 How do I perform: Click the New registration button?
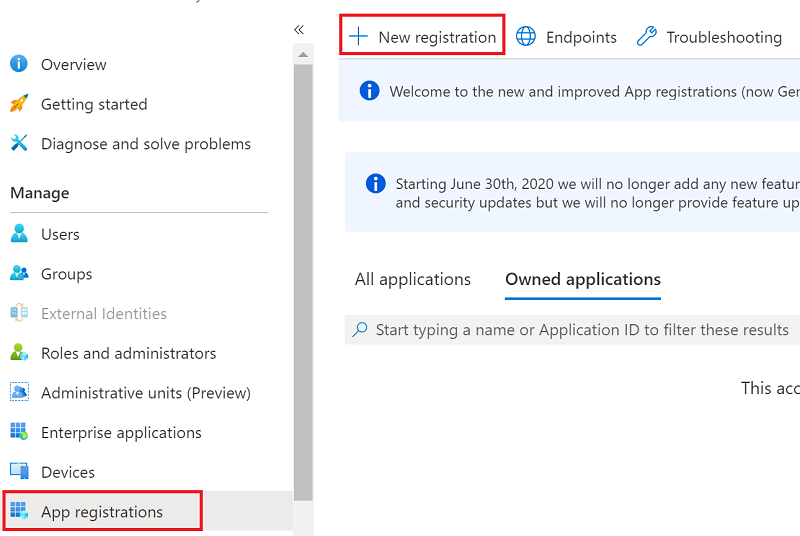tap(422, 37)
